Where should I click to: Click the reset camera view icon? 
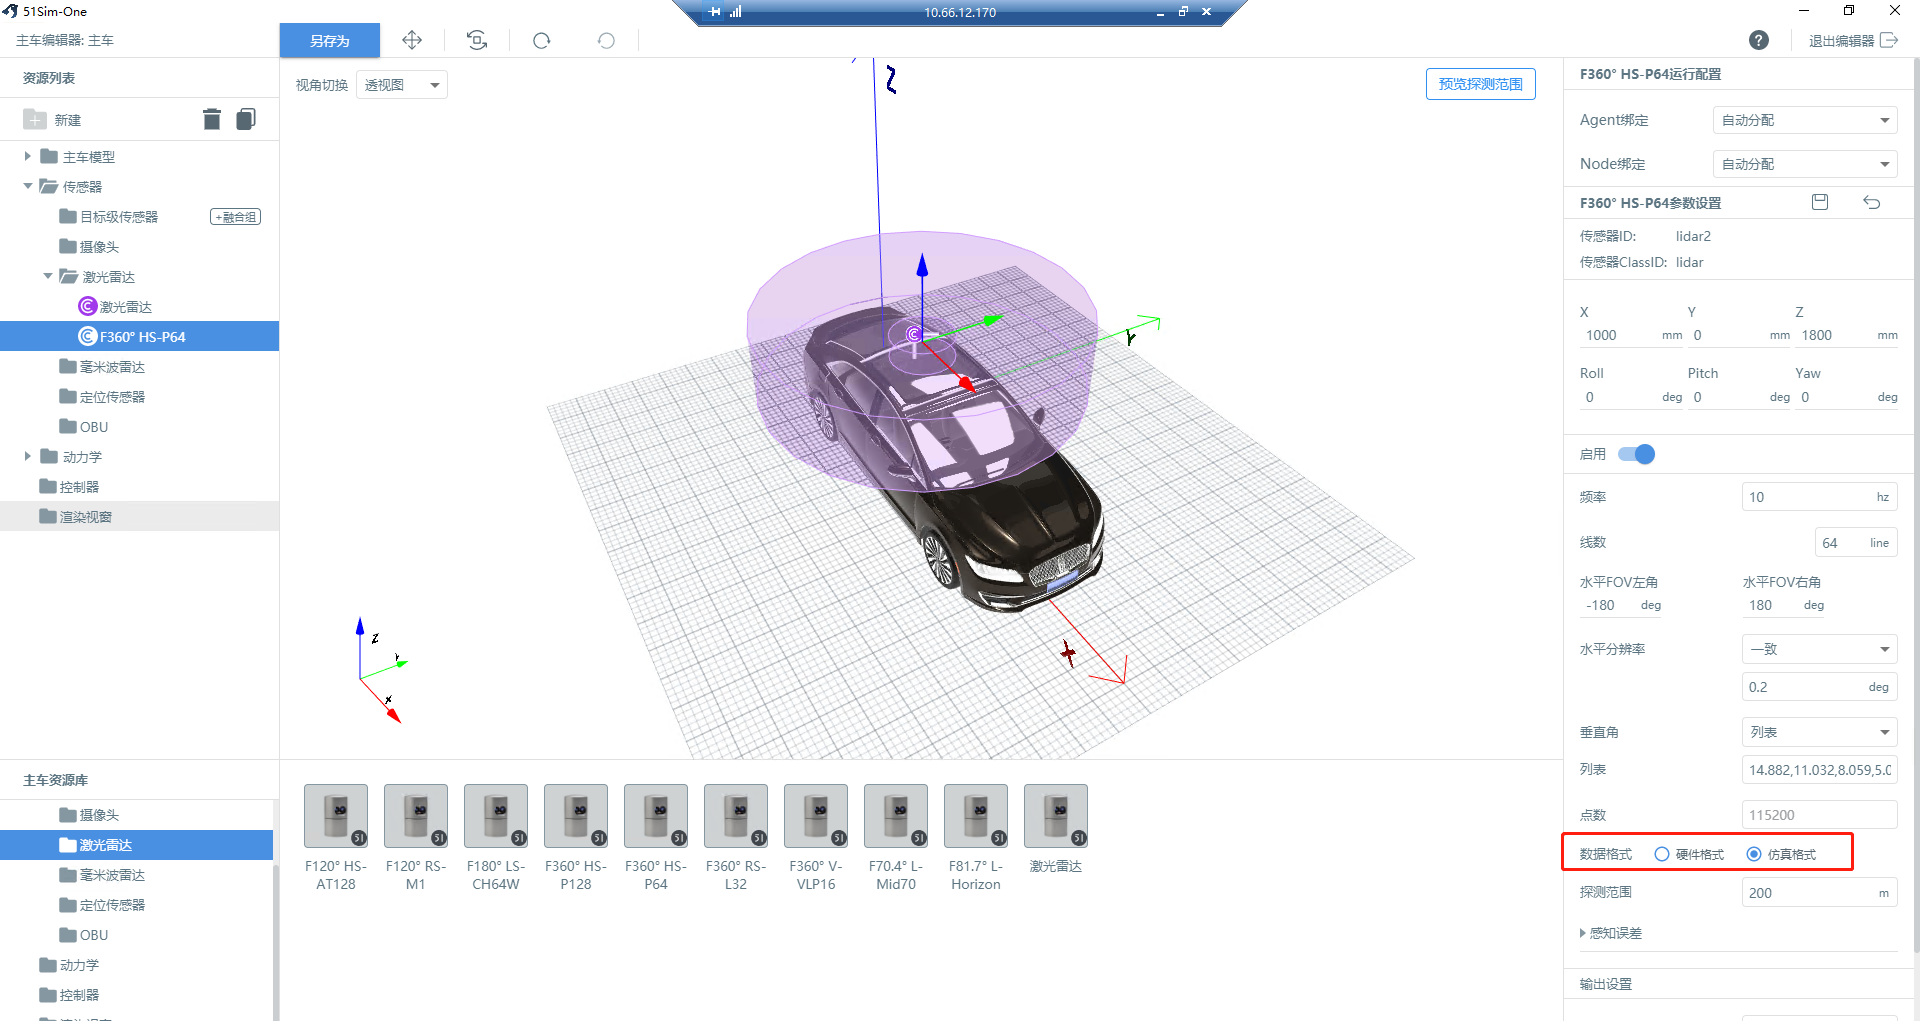coord(477,40)
